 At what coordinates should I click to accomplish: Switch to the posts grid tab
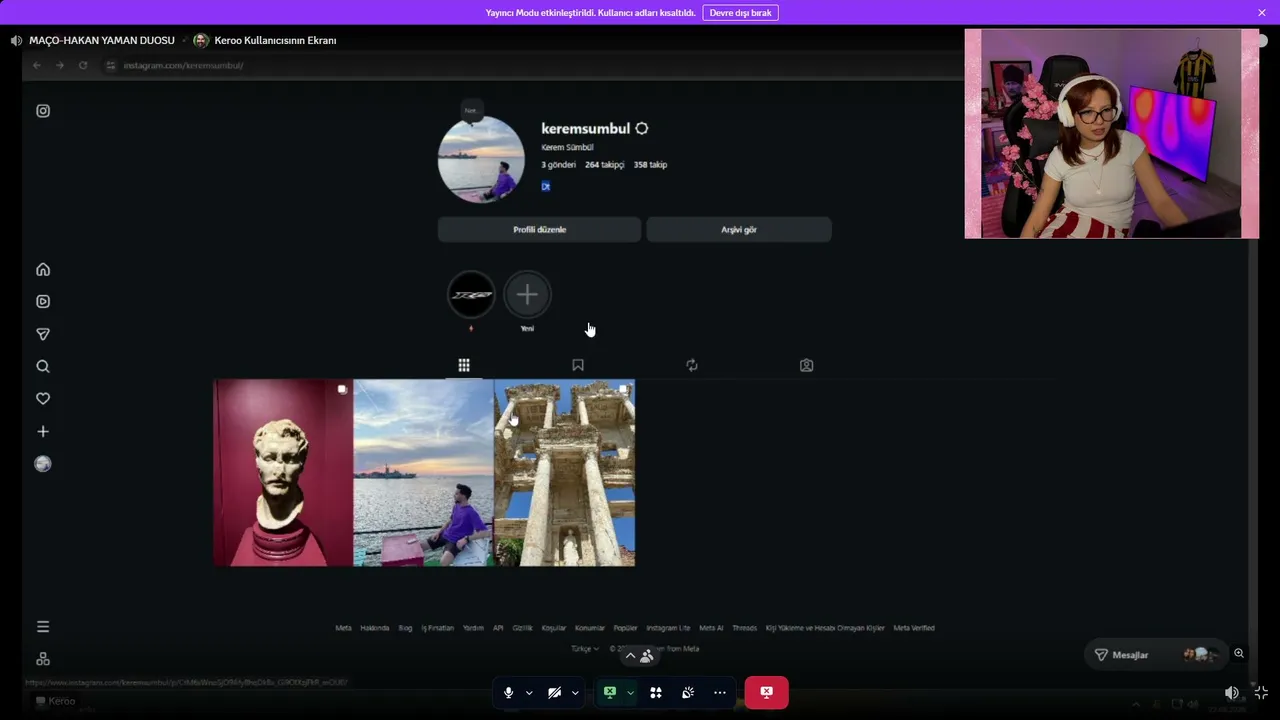[464, 366]
